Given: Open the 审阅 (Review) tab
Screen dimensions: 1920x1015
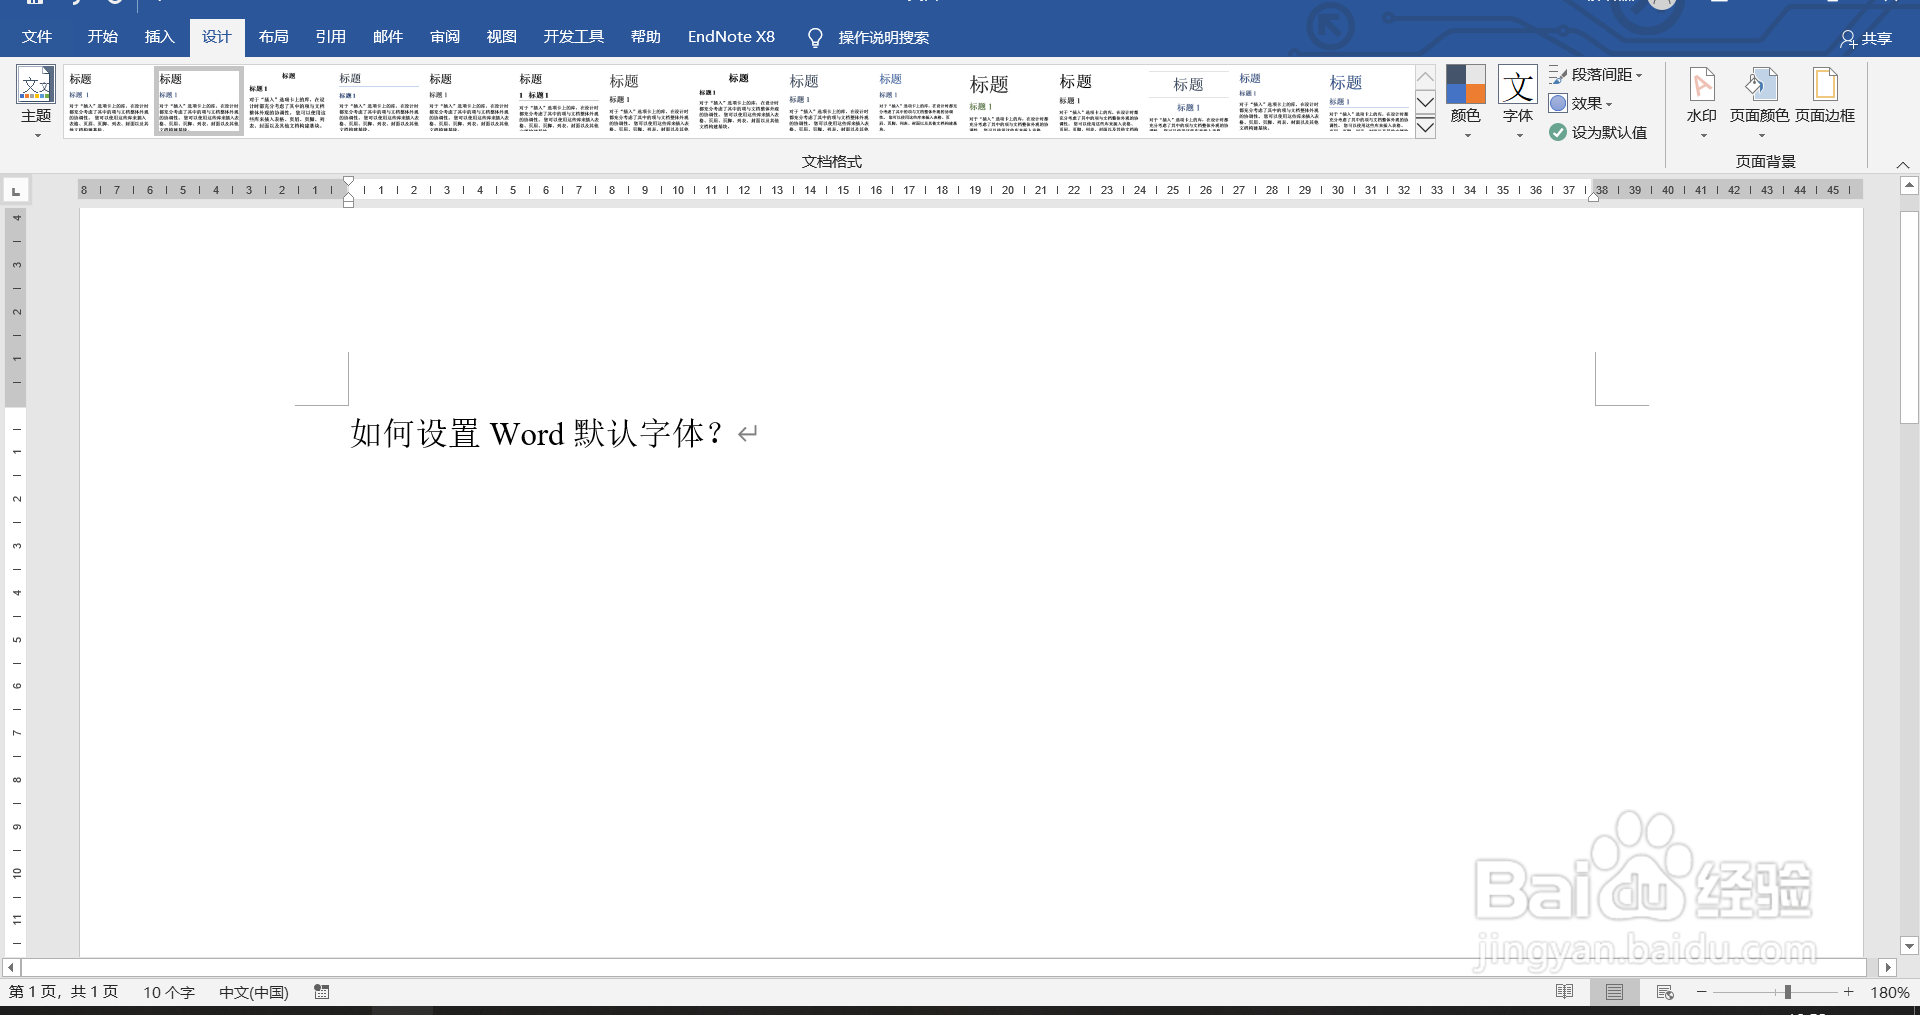Looking at the screenshot, I should pos(445,37).
